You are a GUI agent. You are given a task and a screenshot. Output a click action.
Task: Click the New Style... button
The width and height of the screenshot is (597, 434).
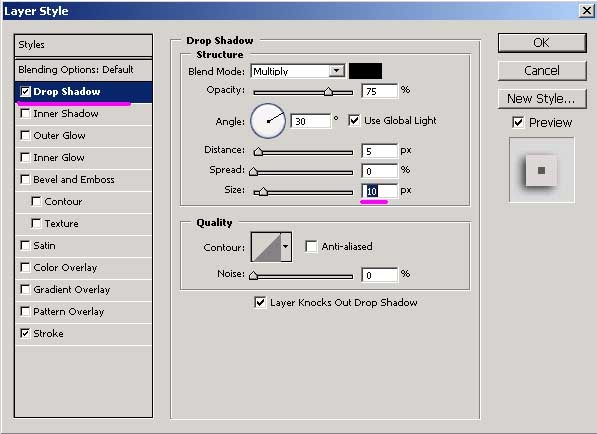(542, 99)
